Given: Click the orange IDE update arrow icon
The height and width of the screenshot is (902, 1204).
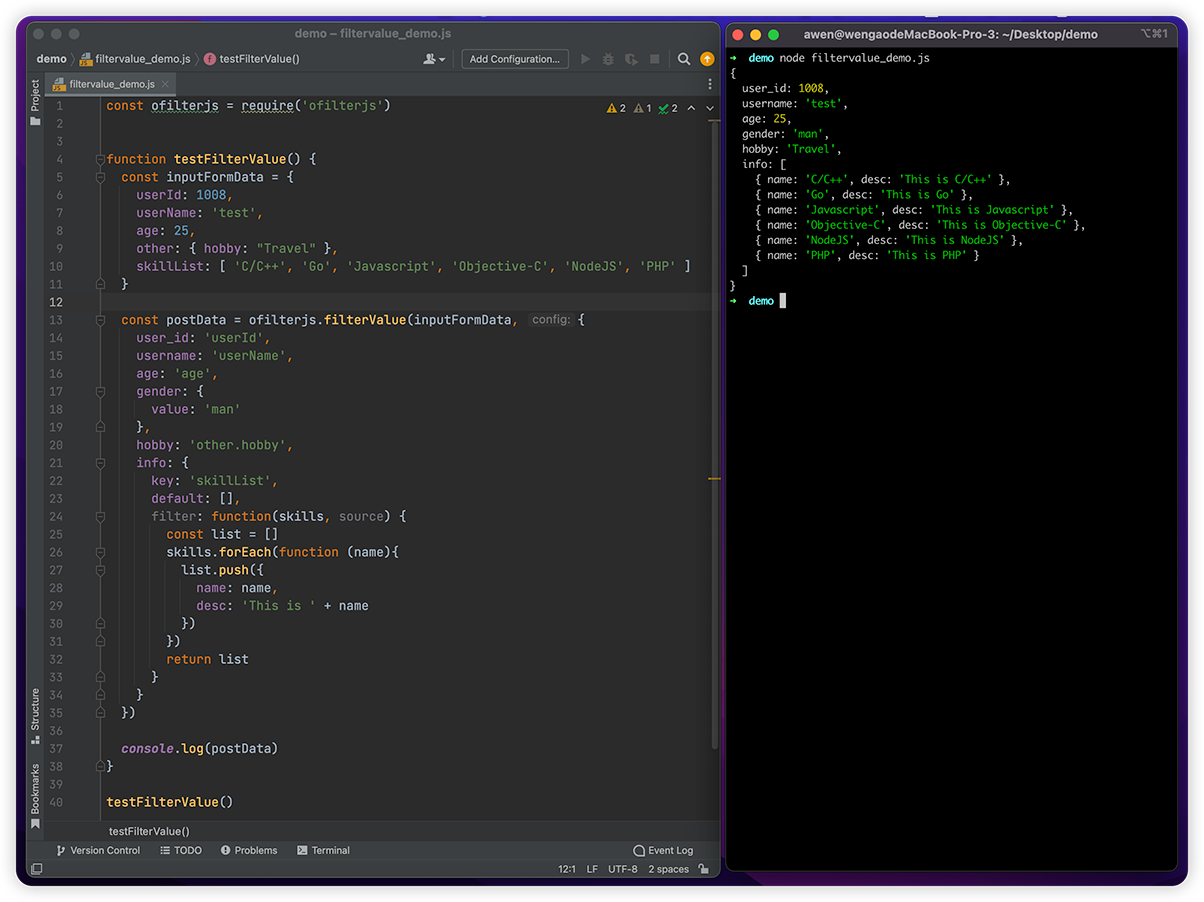Looking at the screenshot, I should click(707, 59).
